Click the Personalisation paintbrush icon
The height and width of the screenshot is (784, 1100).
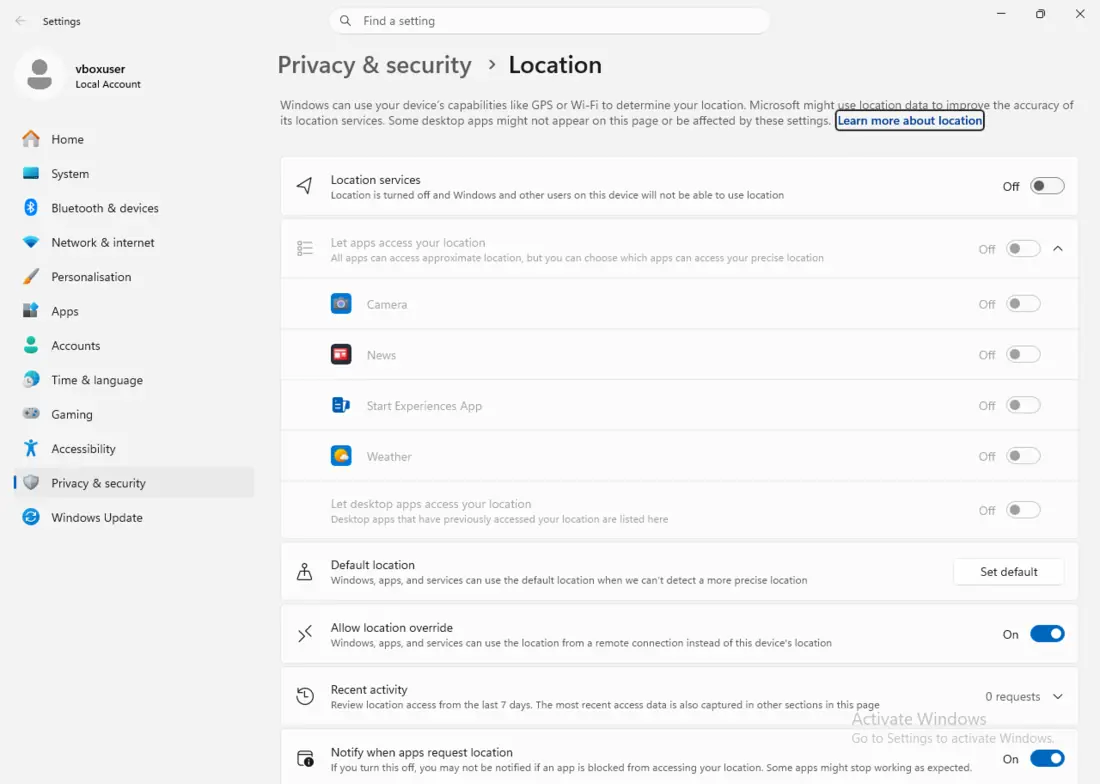(31, 276)
